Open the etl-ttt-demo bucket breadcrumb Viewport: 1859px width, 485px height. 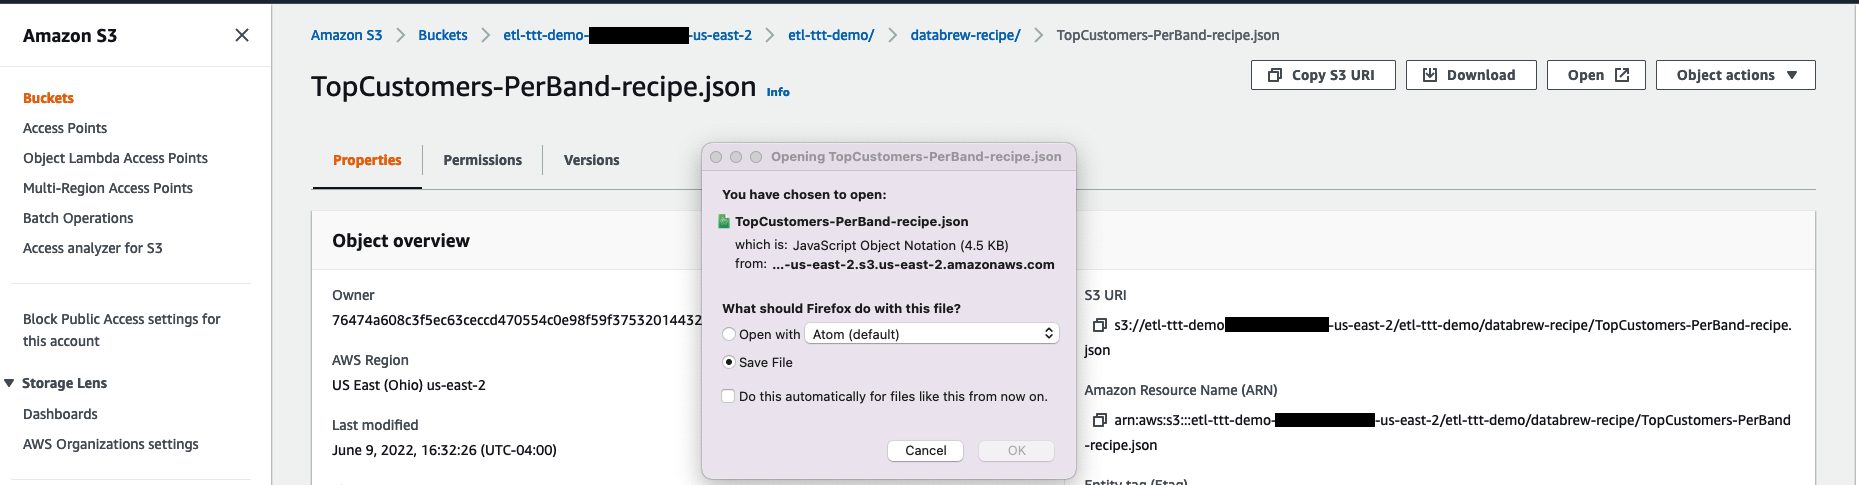[x=627, y=35]
